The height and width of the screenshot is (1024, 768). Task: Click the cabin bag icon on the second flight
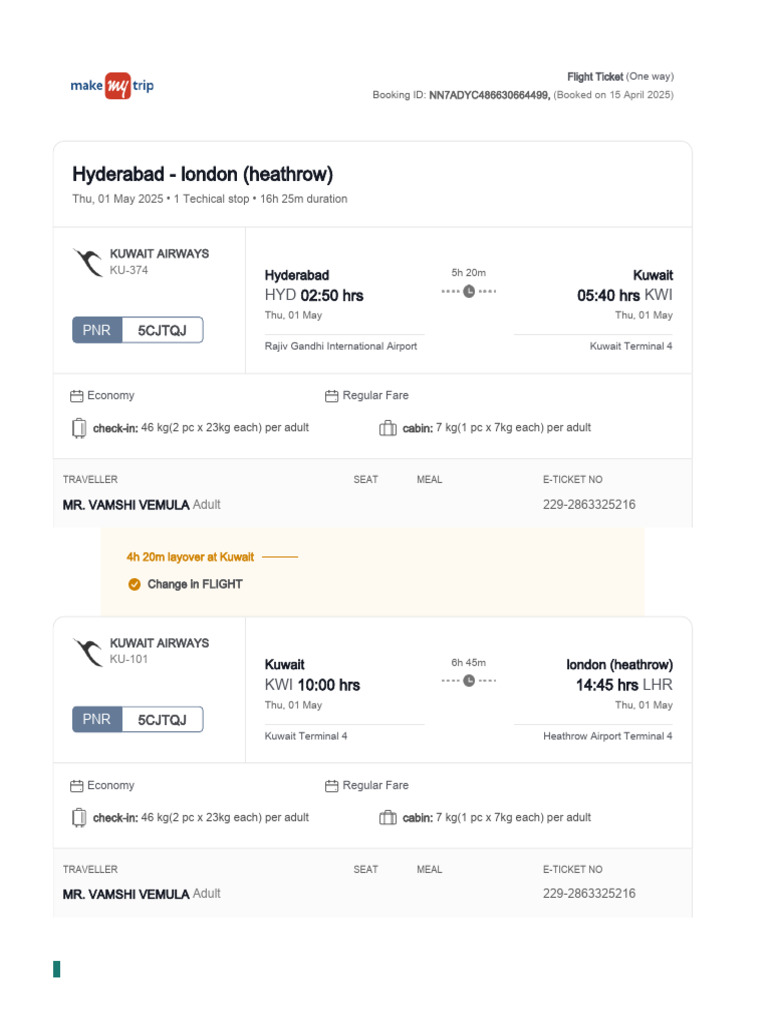[x=388, y=818]
